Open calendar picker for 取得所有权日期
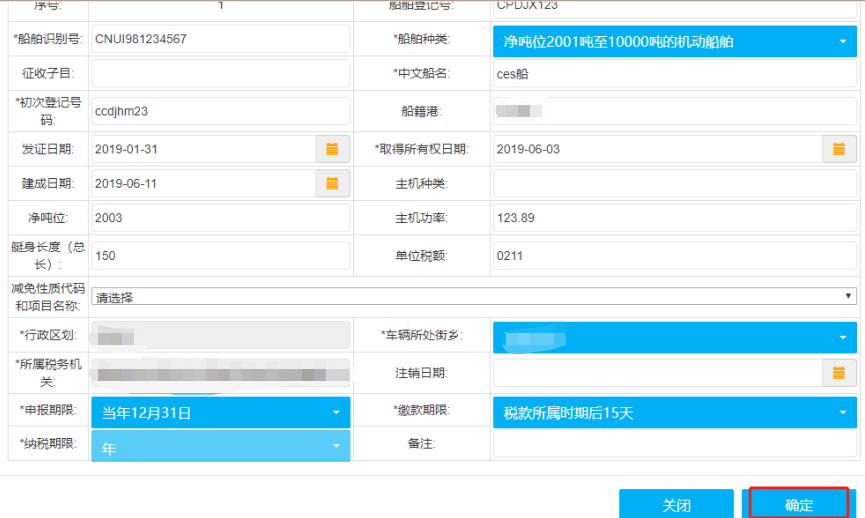 pyautogui.click(x=839, y=149)
